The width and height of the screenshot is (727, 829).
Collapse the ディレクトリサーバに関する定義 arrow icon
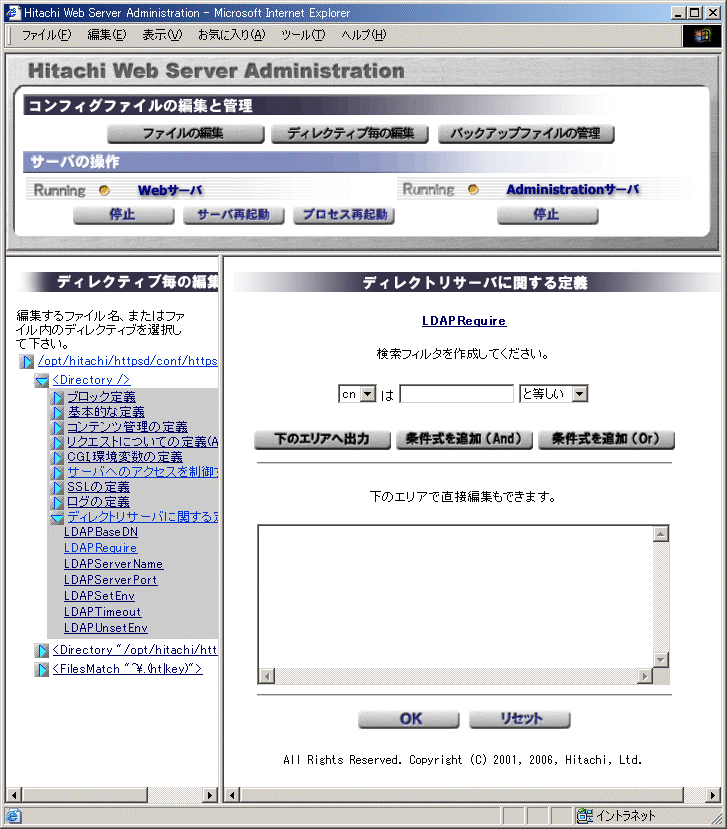[x=57, y=518]
